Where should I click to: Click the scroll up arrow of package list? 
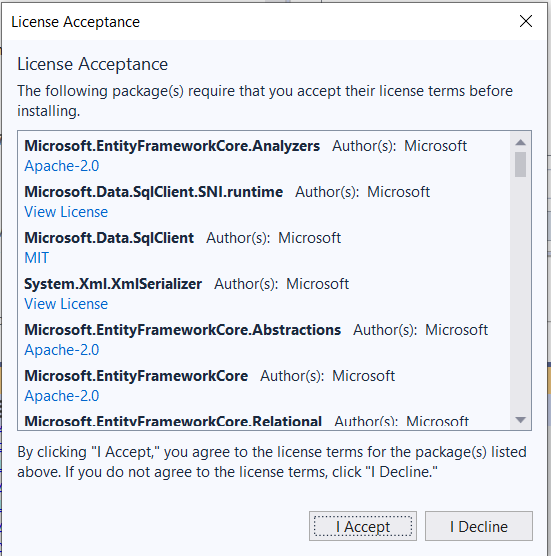pos(521,143)
